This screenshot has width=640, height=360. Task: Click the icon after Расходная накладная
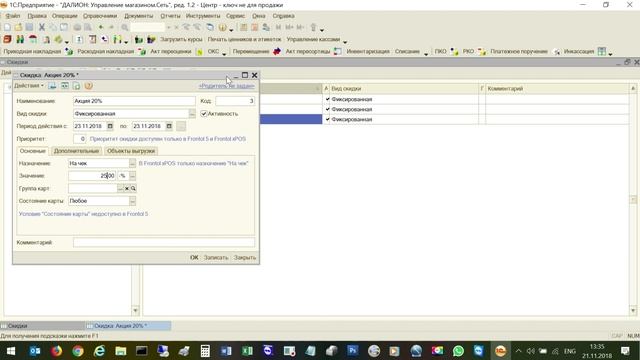click(142, 51)
